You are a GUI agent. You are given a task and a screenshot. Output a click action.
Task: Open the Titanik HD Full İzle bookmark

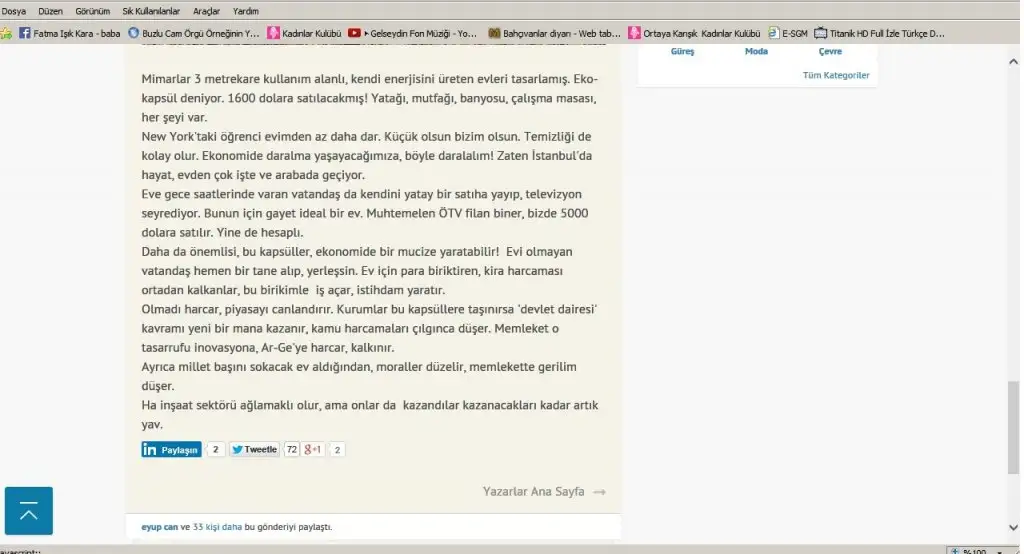[x=879, y=33]
